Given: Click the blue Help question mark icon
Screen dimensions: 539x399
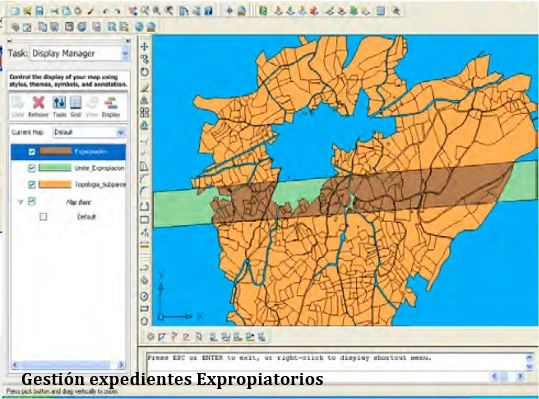Looking at the screenshot, I should tap(208, 11).
